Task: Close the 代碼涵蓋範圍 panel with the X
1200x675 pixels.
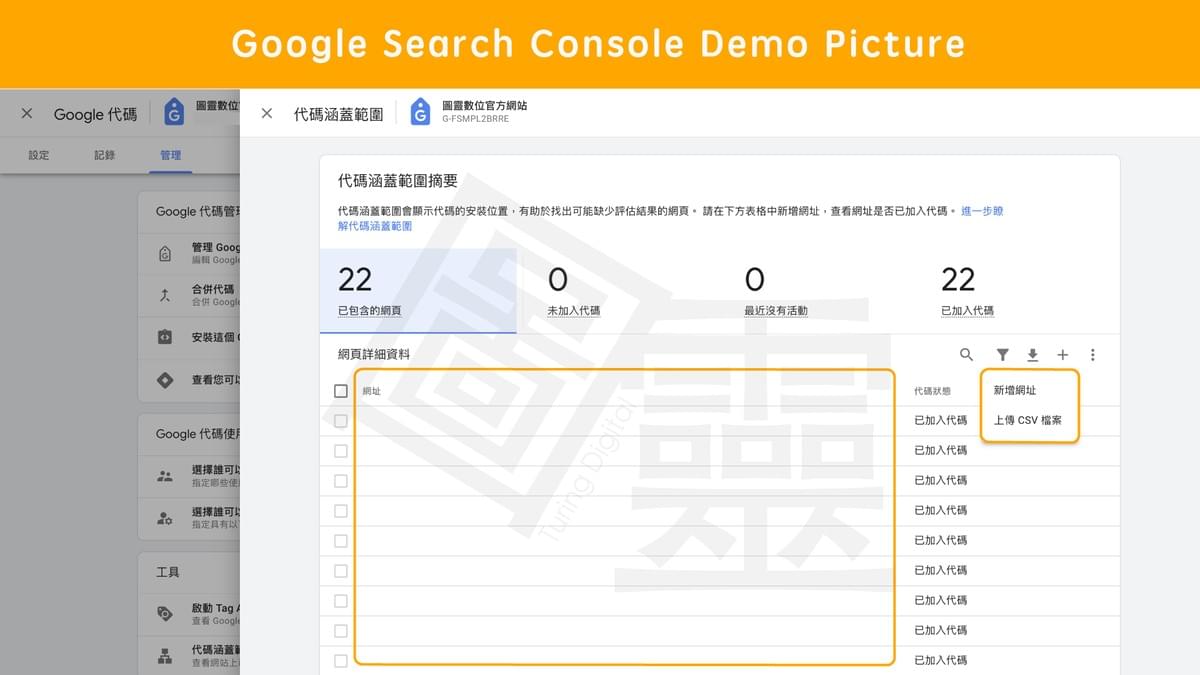Action: click(x=267, y=113)
